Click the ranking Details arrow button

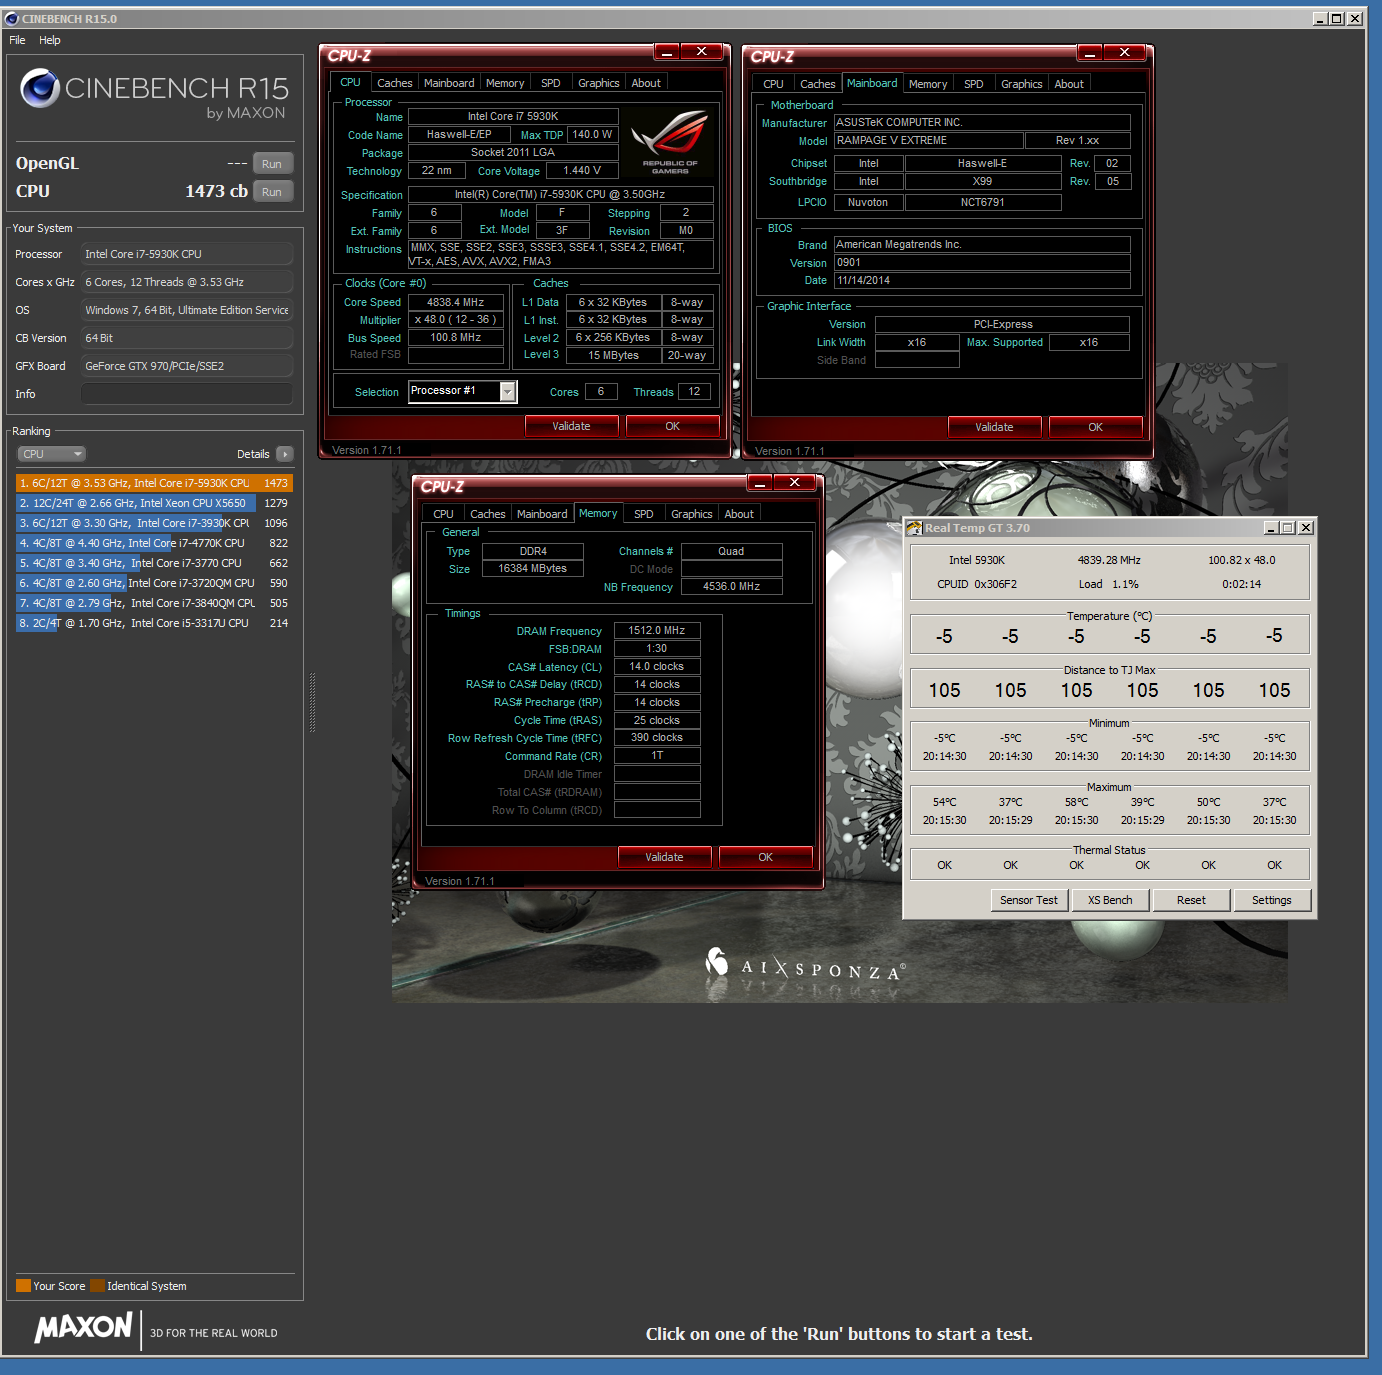285,454
